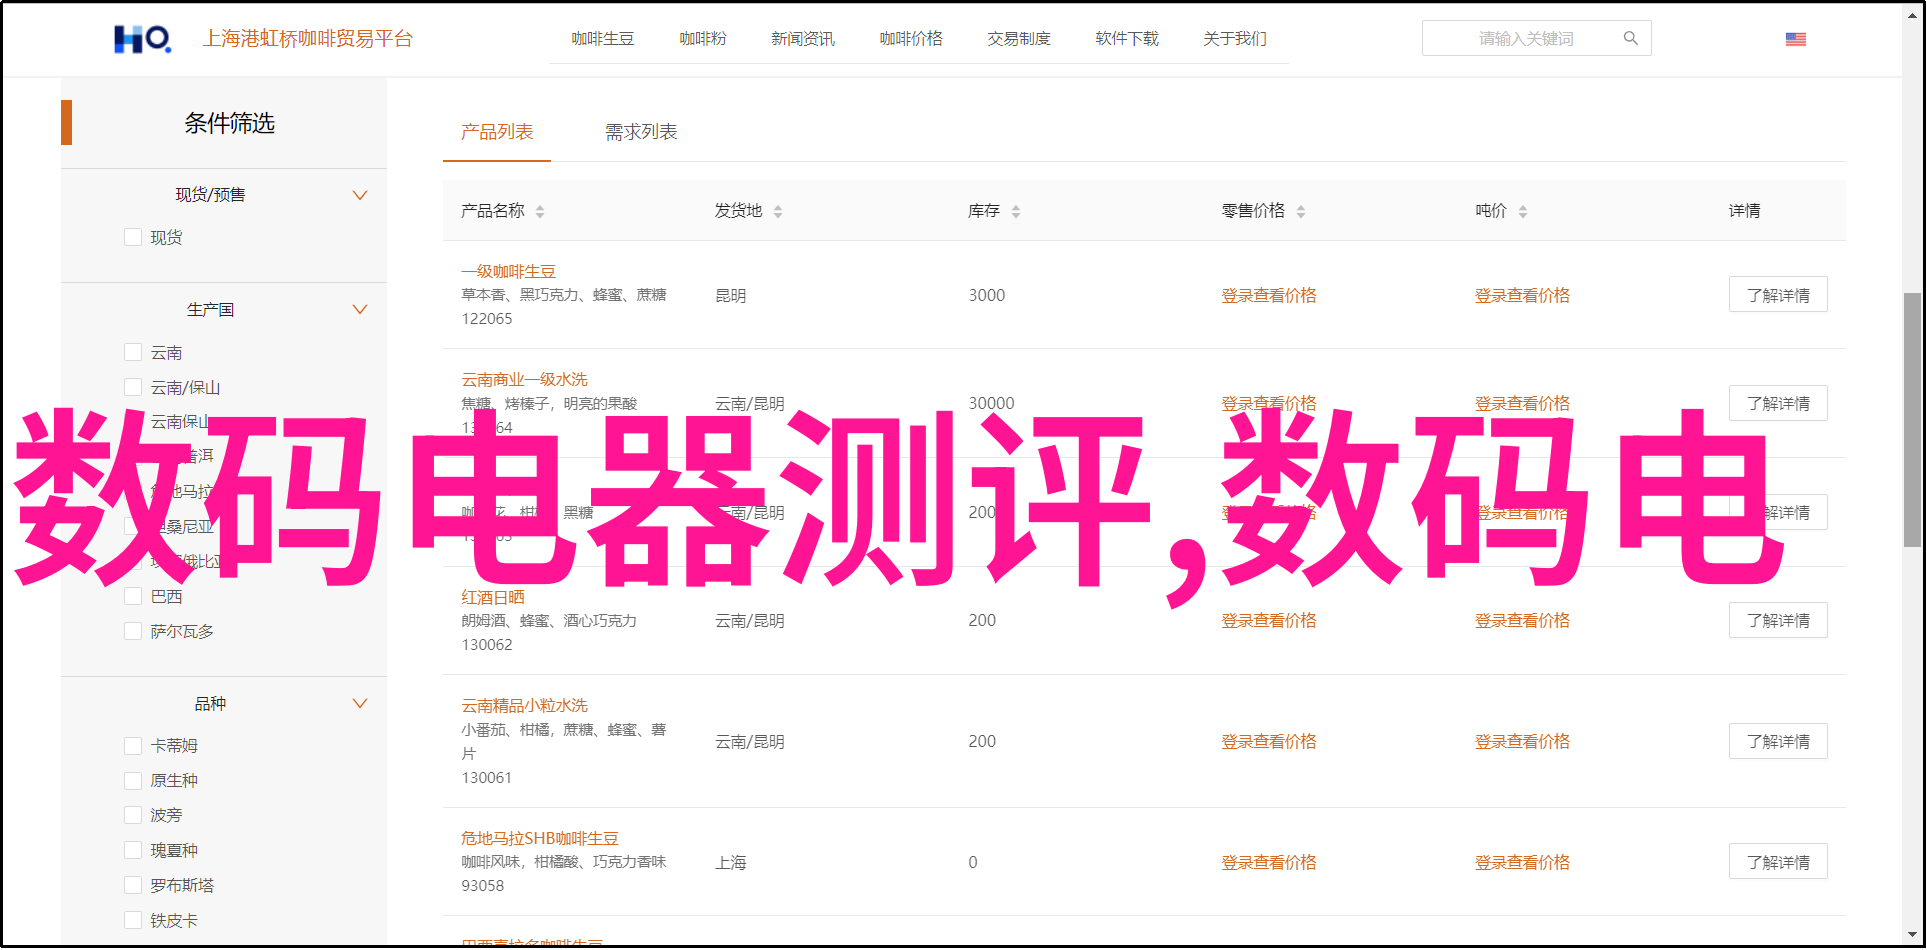Check the 萨尔瓦多 checkbox
This screenshot has width=1927, height=950.
tap(133, 631)
